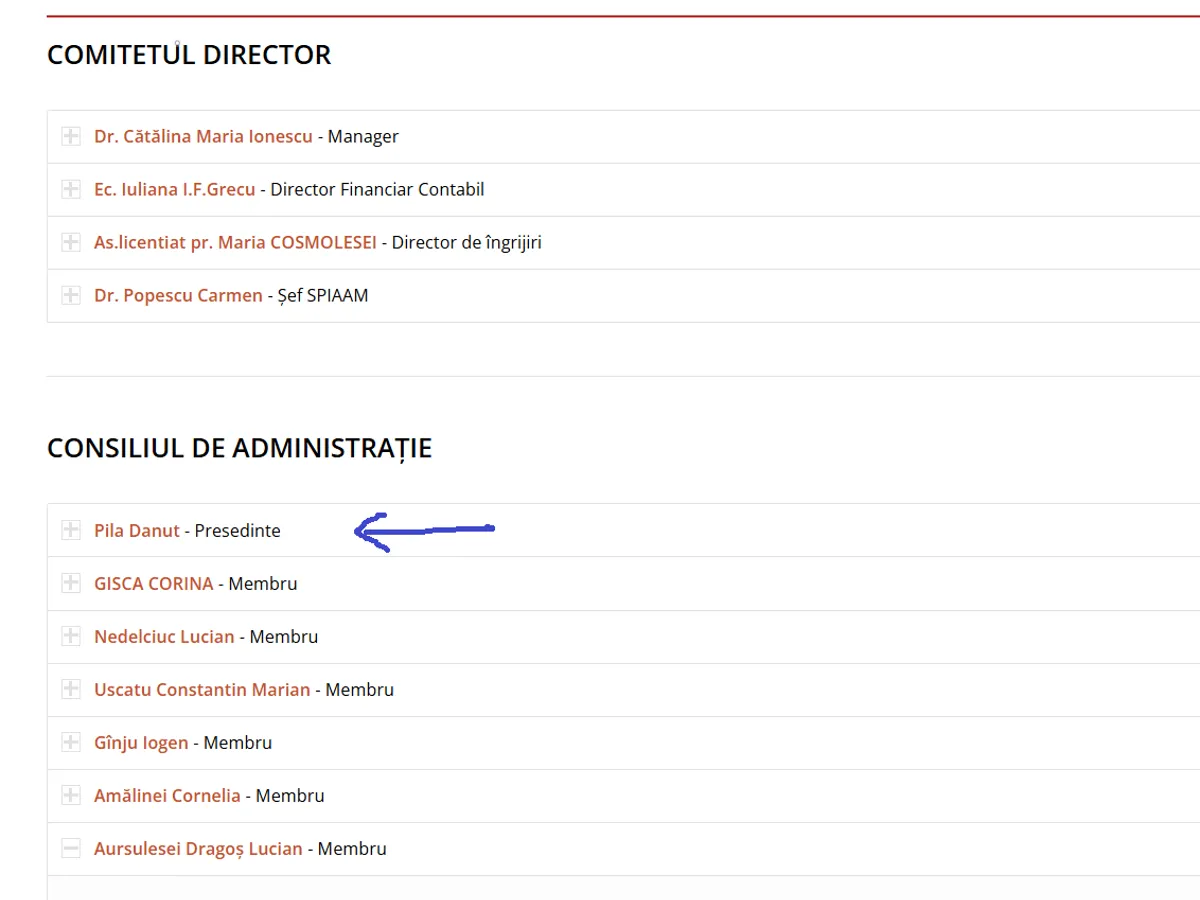1200x900 pixels.
Task: Click plus icon beside GISCA CORINA
Action: [x=71, y=584]
